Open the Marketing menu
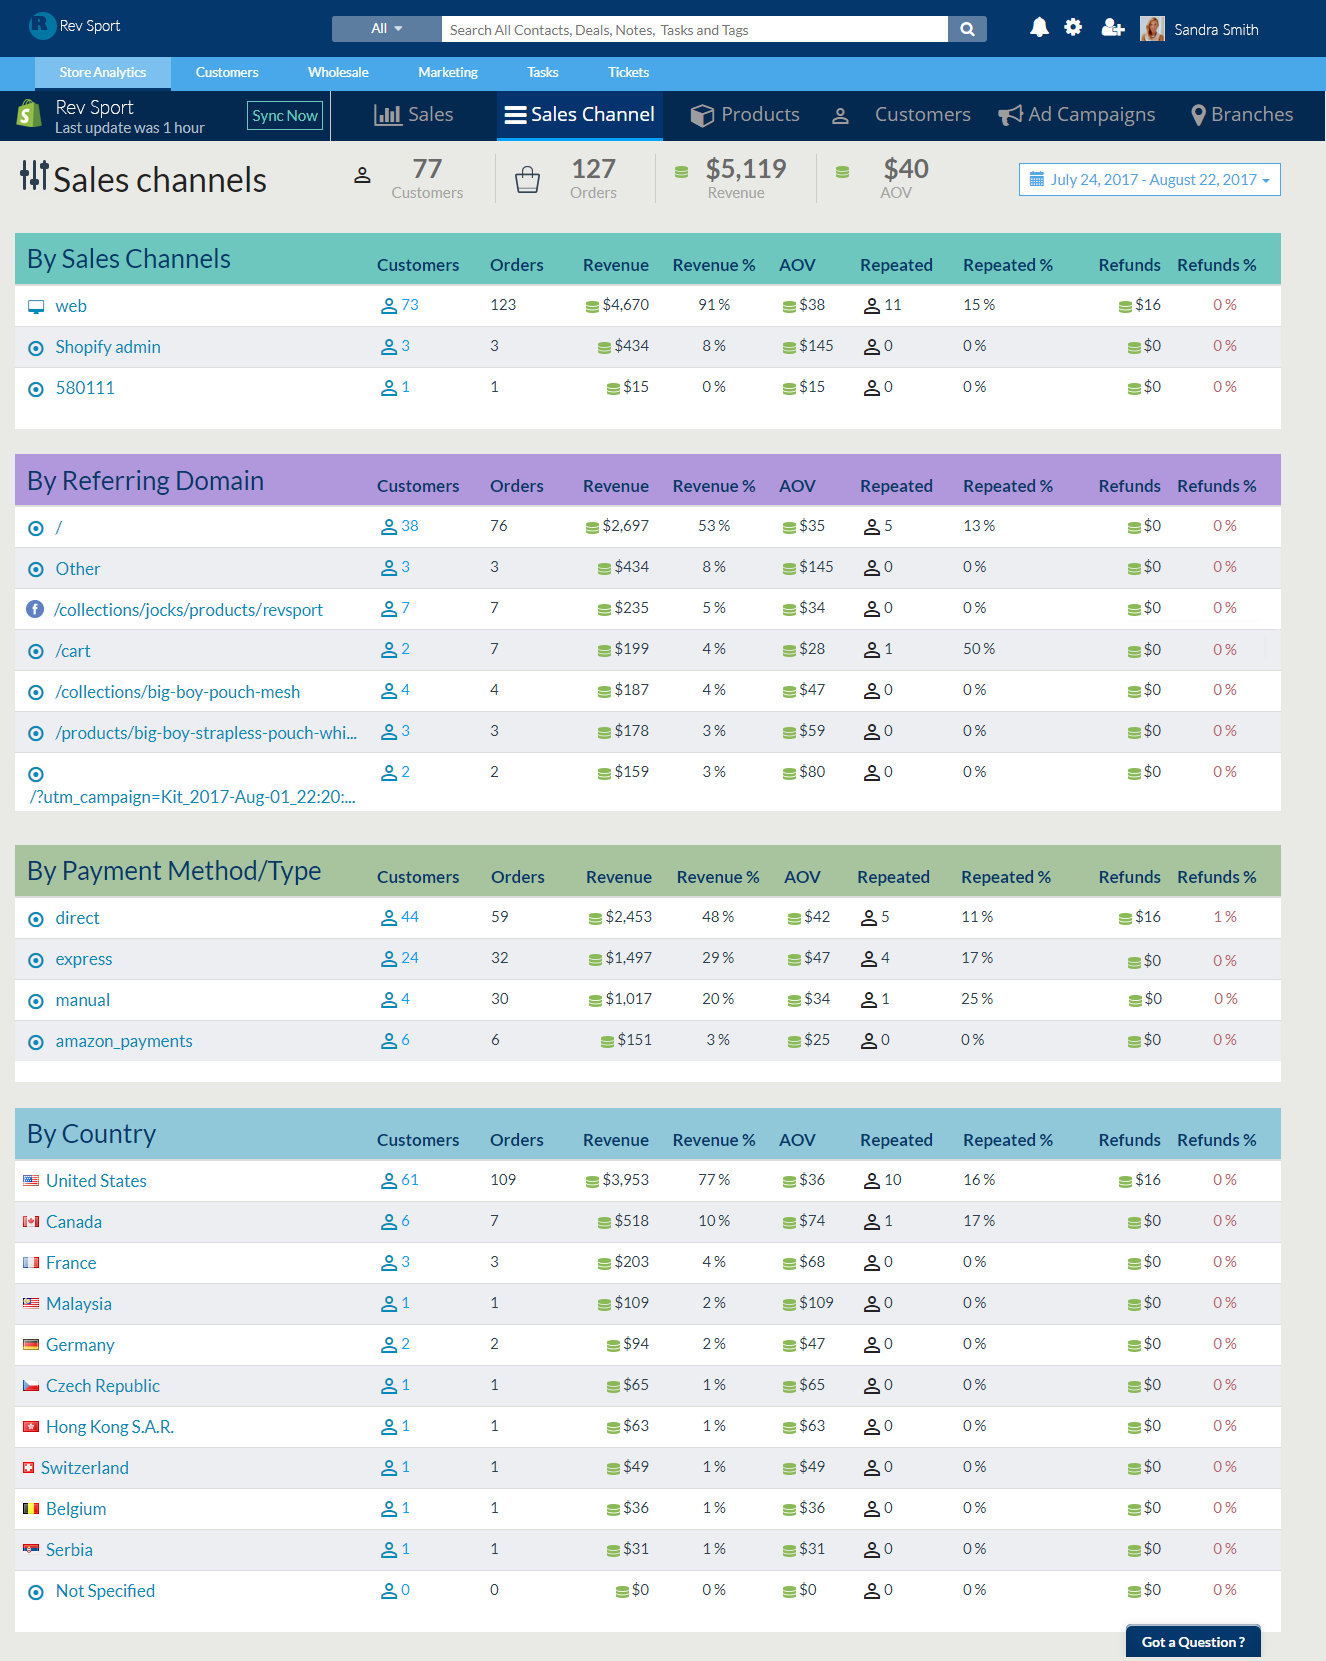The image size is (1326, 1661). tap(448, 73)
